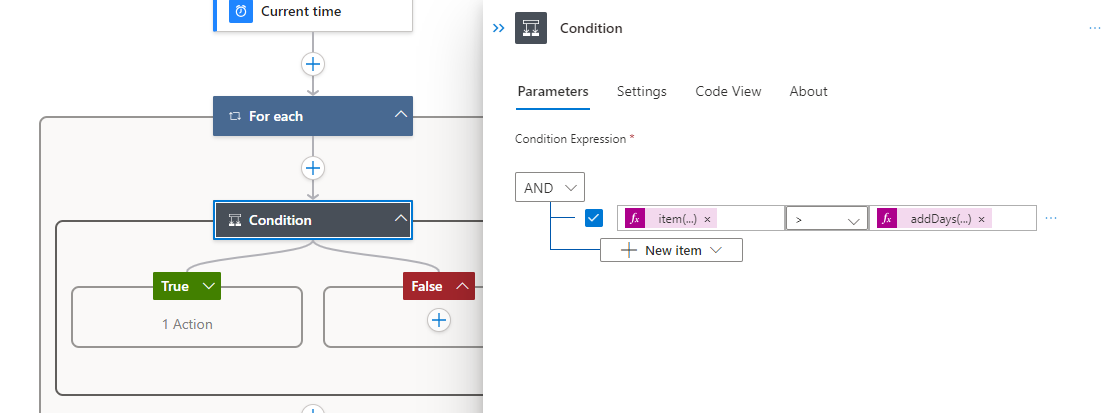Collapse the Condition details panel with chevrons
The image size is (1104, 413).
[498, 28]
